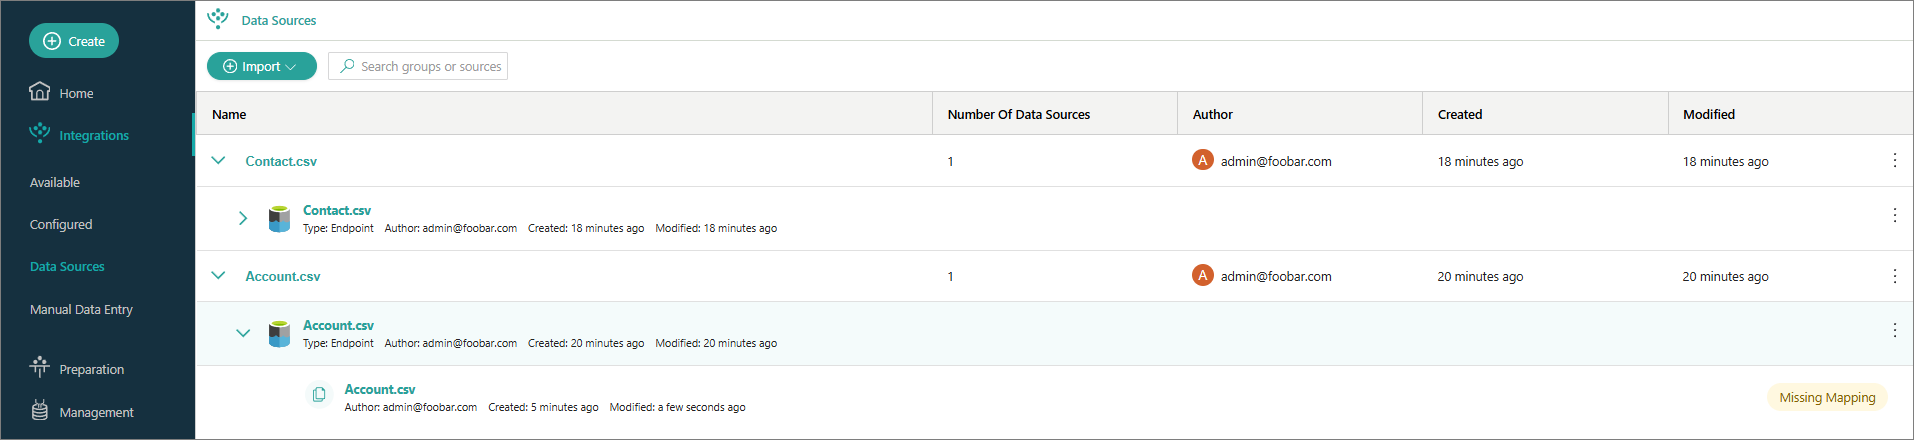Click the Account.csv endpoint datasource icon

click(x=279, y=333)
